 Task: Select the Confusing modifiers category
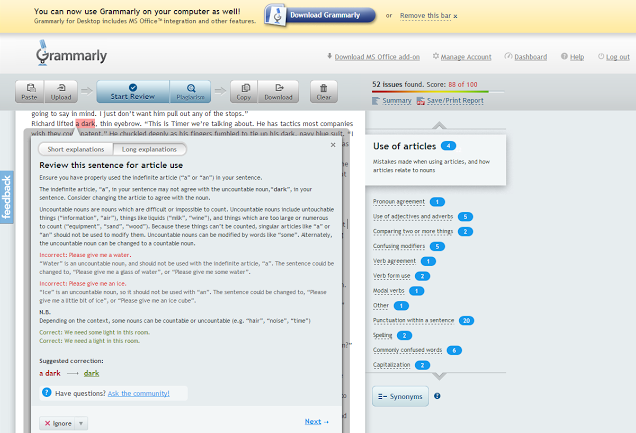pyautogui.click(x=399, y=246)
